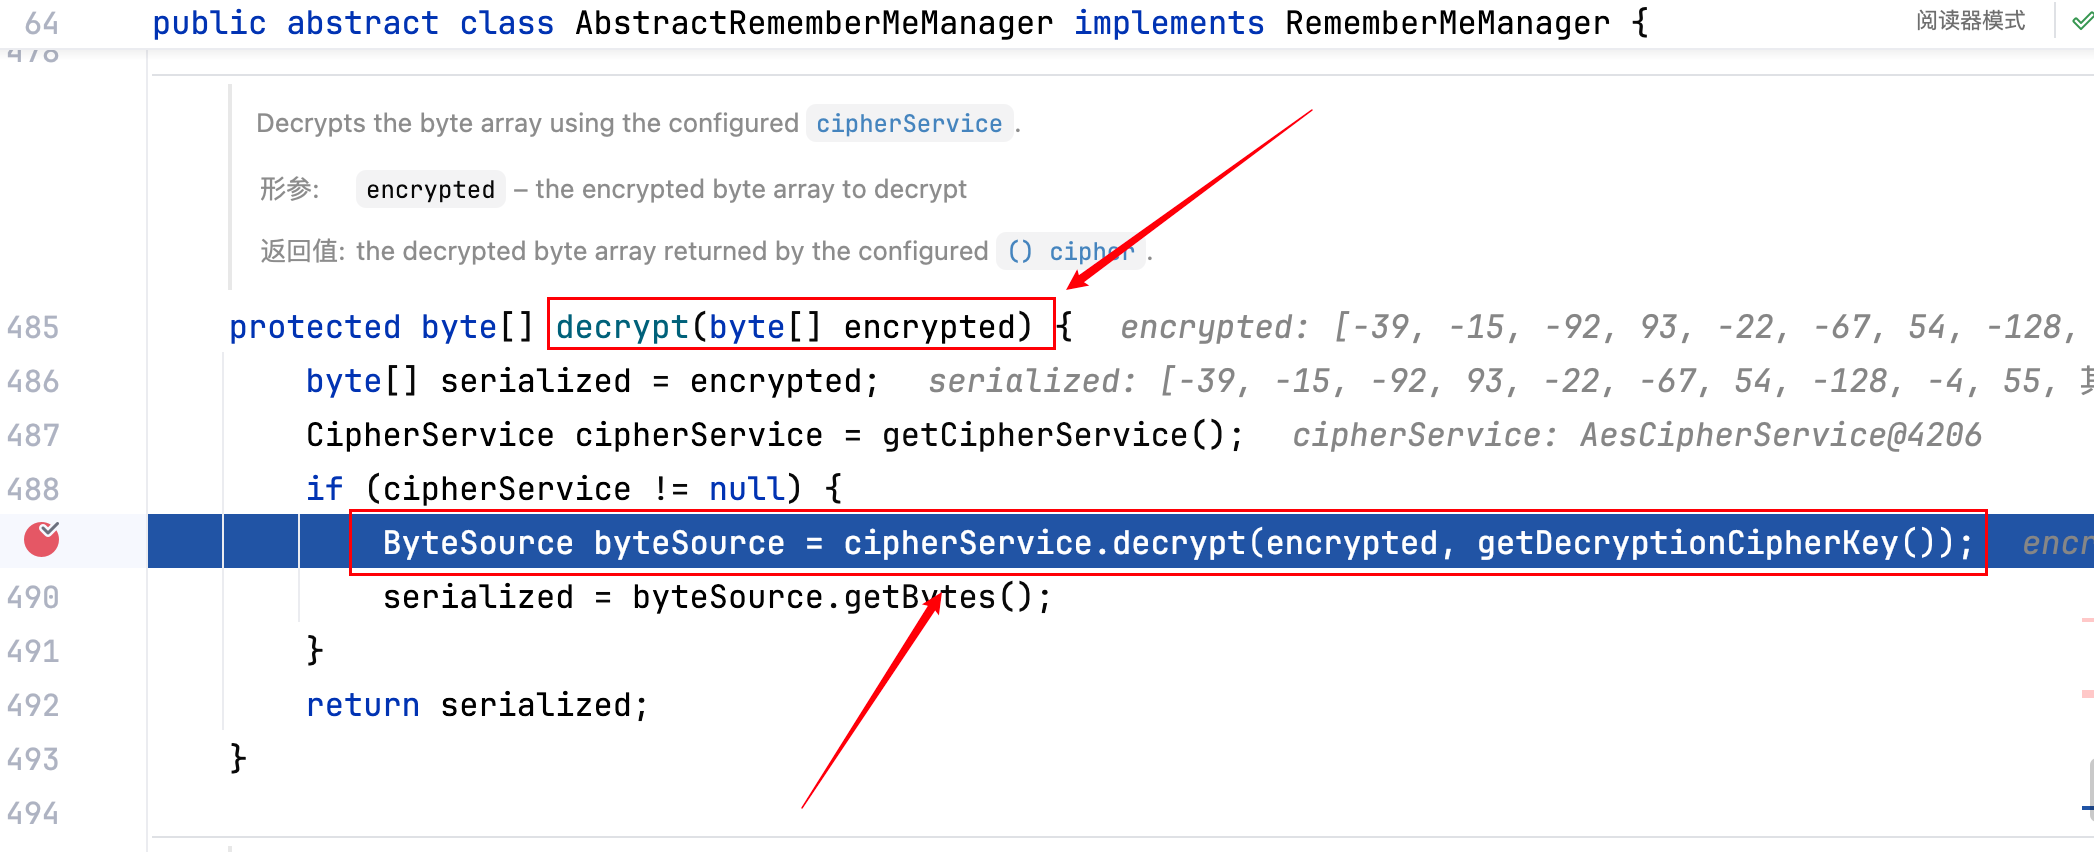Click the "() cipher" link in the return doc

click(1070, 252)
